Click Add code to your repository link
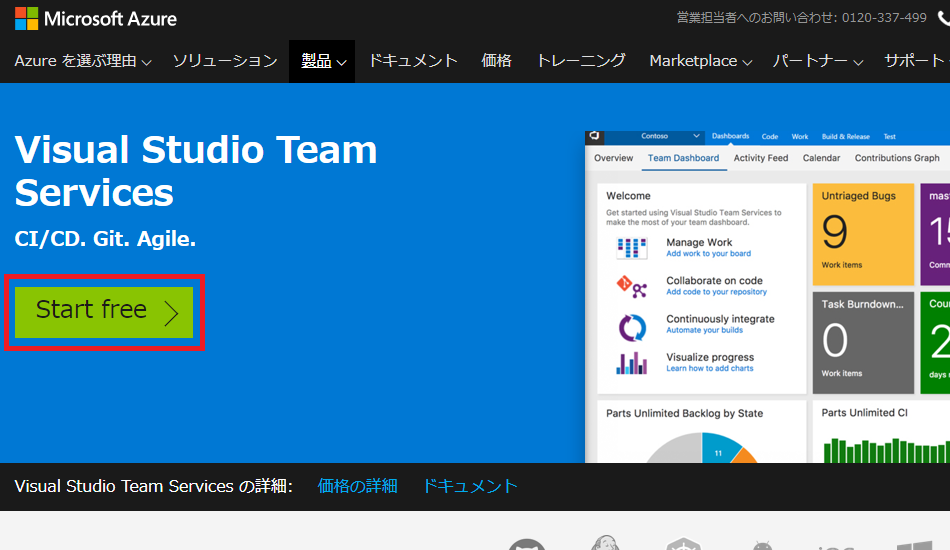This screenshot has width=950, height=550. [716, 292]
